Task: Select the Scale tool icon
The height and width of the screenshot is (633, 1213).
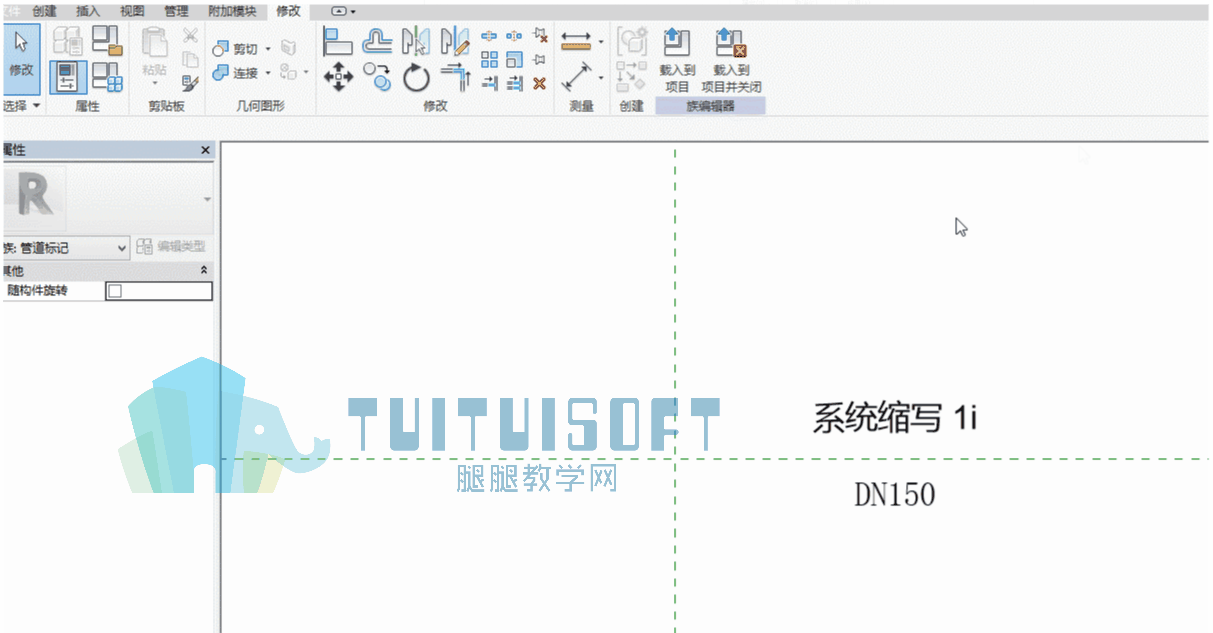Action: [x=514, y=60]
